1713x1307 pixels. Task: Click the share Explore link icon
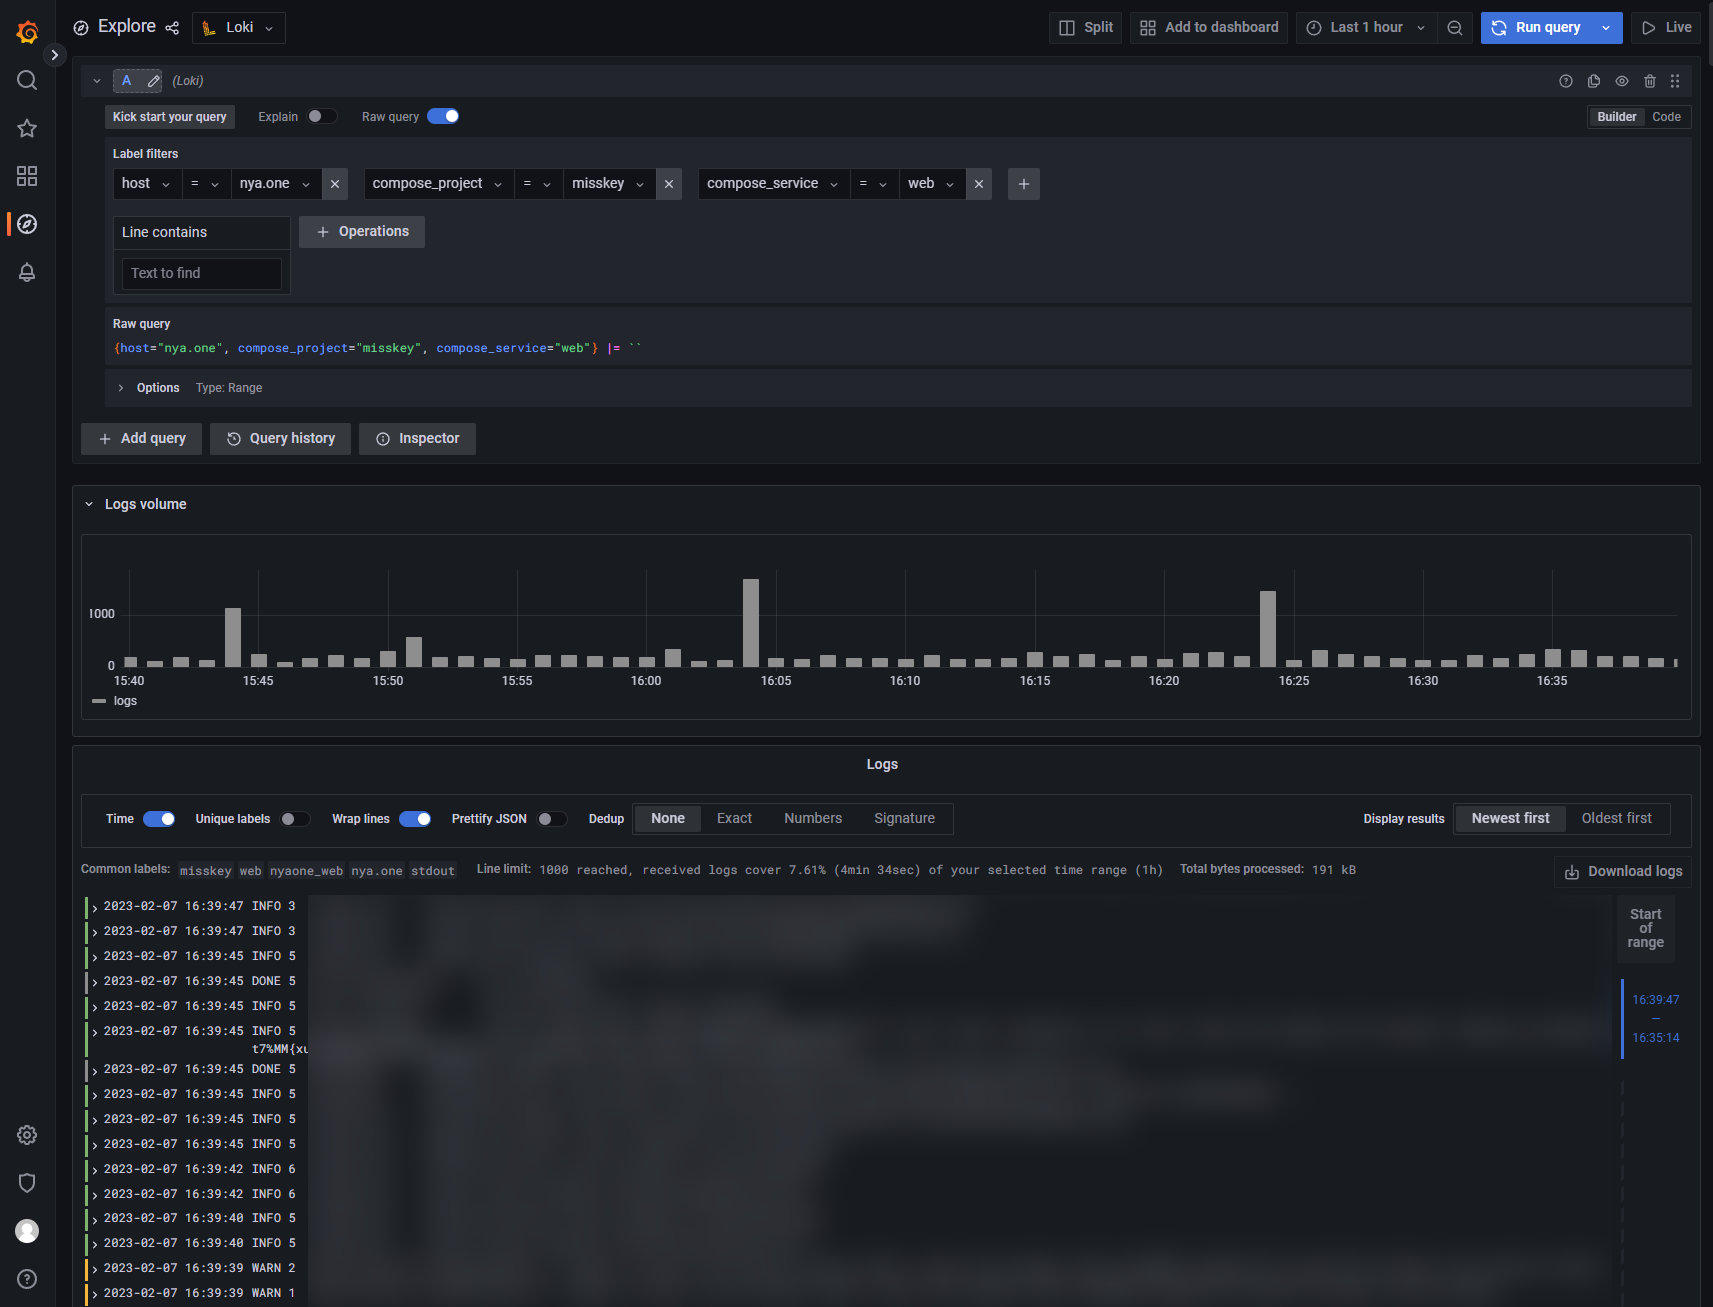(172, 28)
